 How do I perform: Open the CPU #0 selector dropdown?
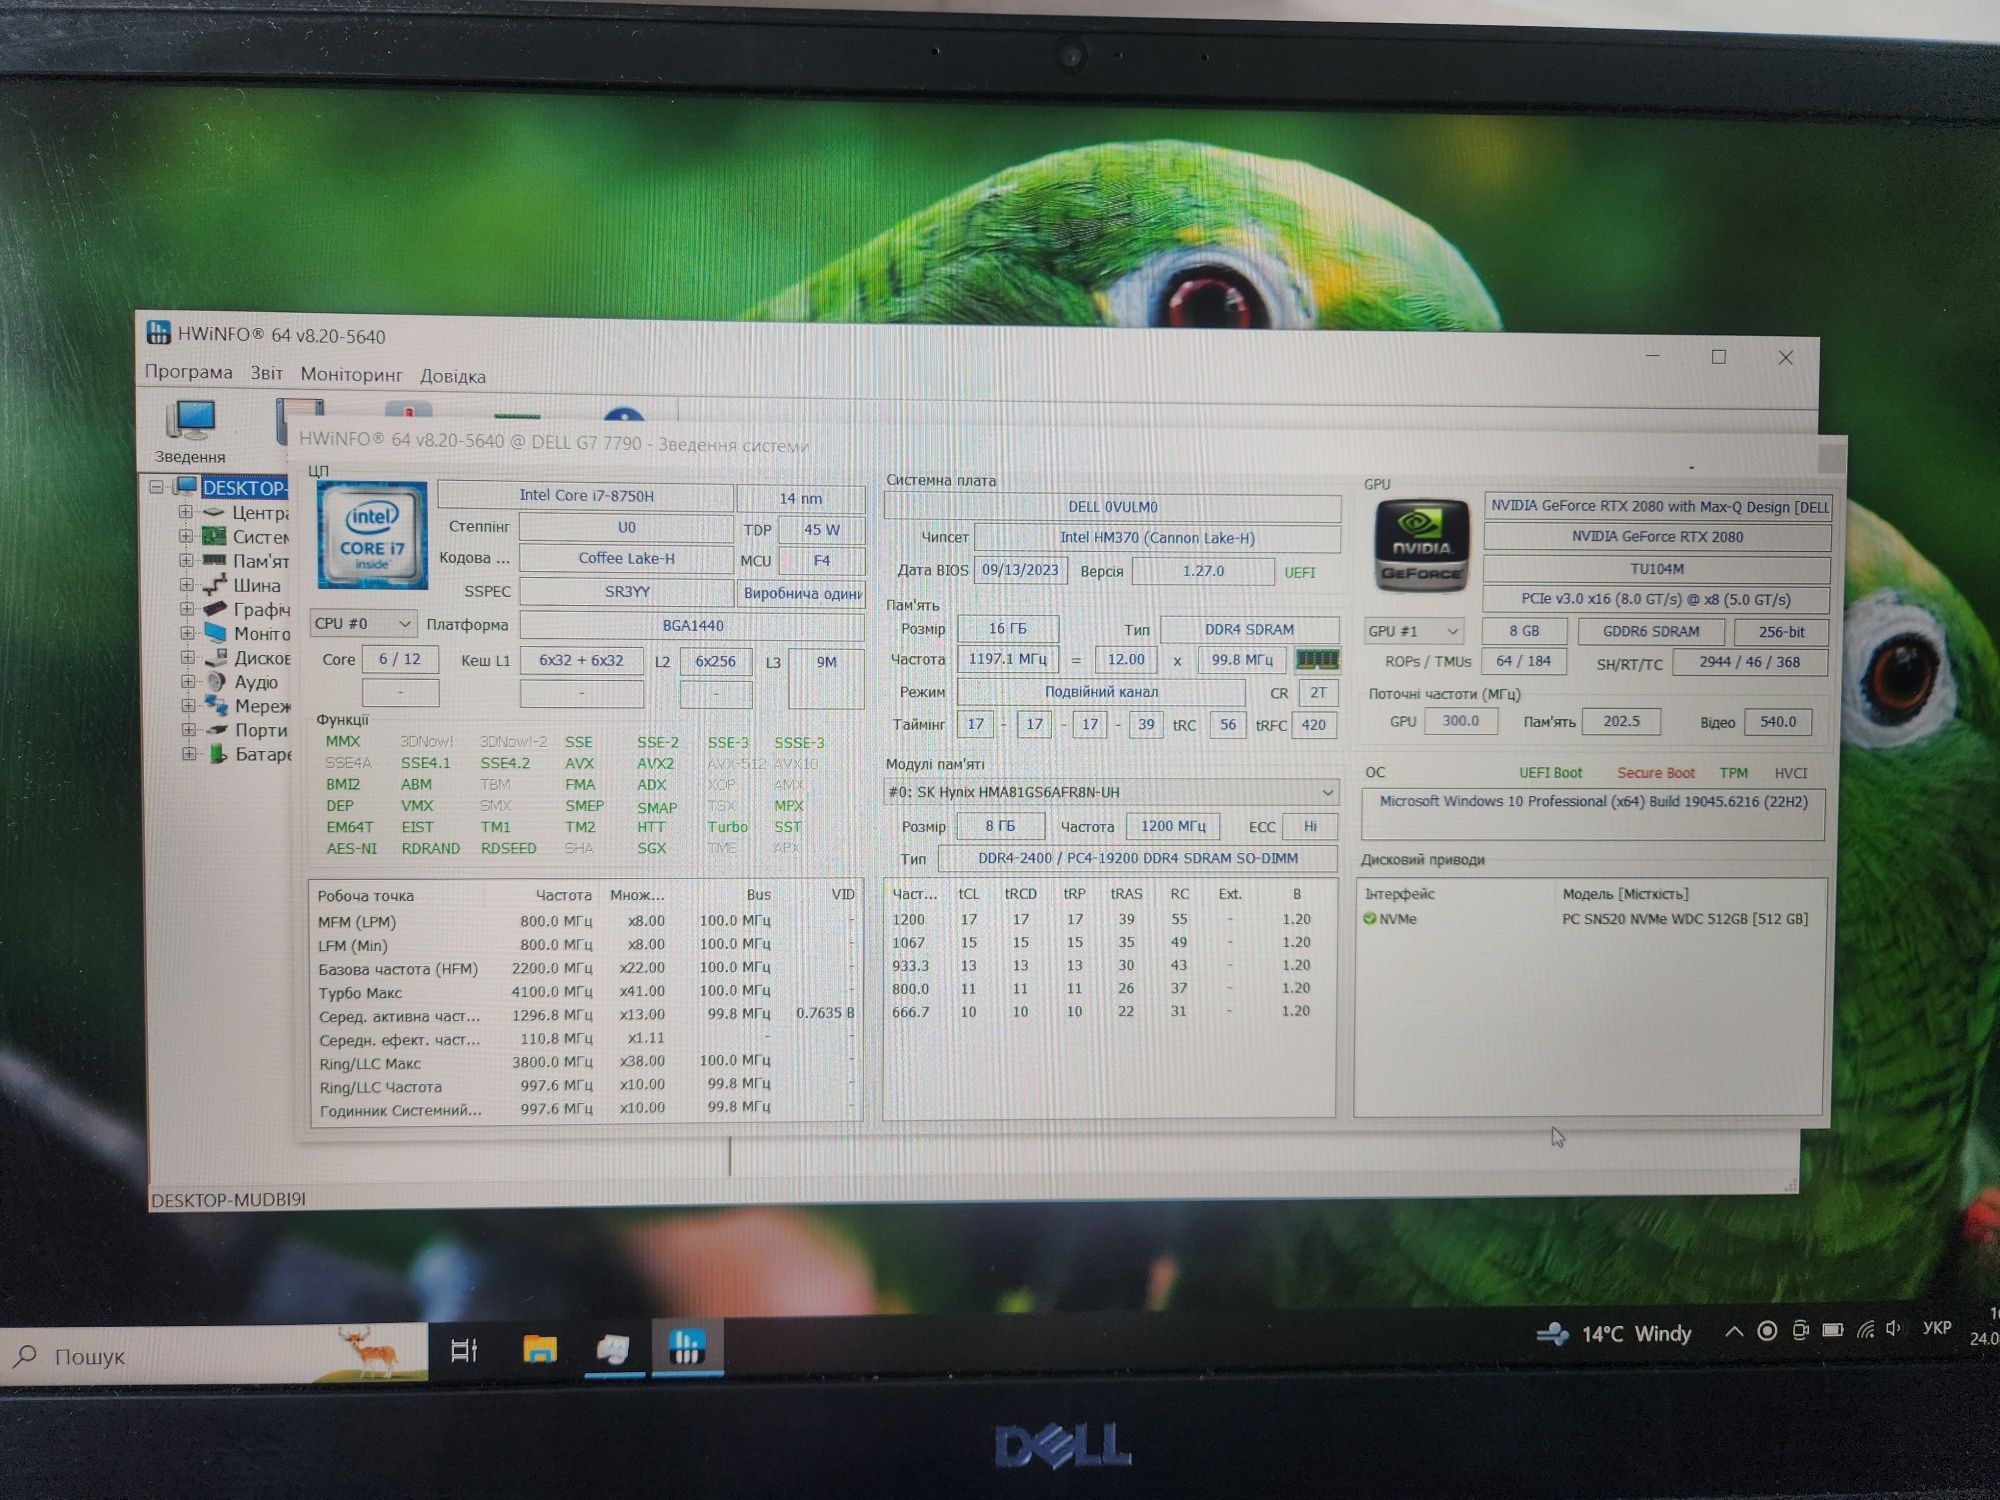click(363, 623)
